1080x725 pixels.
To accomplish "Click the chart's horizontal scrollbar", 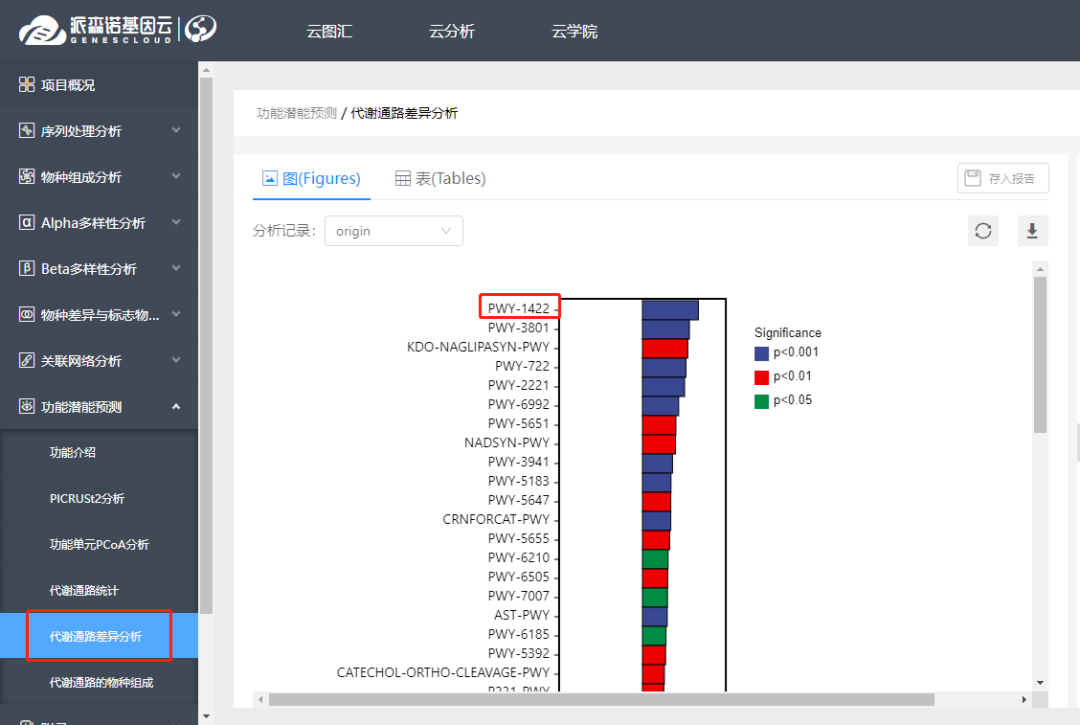I will click(x=600, y=699).
